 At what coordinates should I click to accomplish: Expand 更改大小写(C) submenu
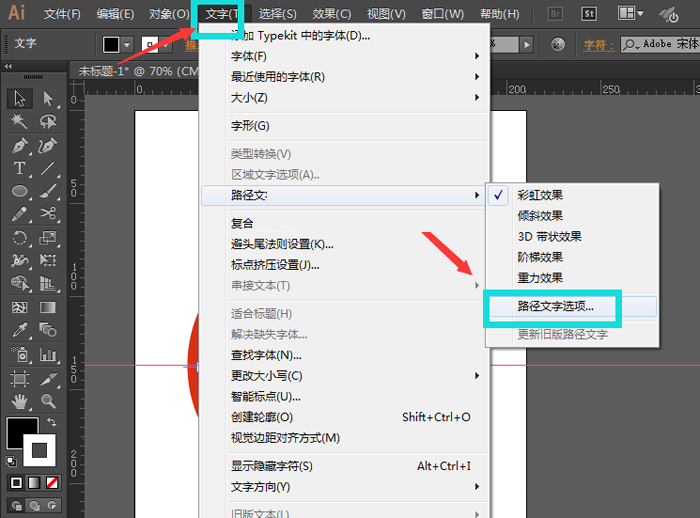344,376
